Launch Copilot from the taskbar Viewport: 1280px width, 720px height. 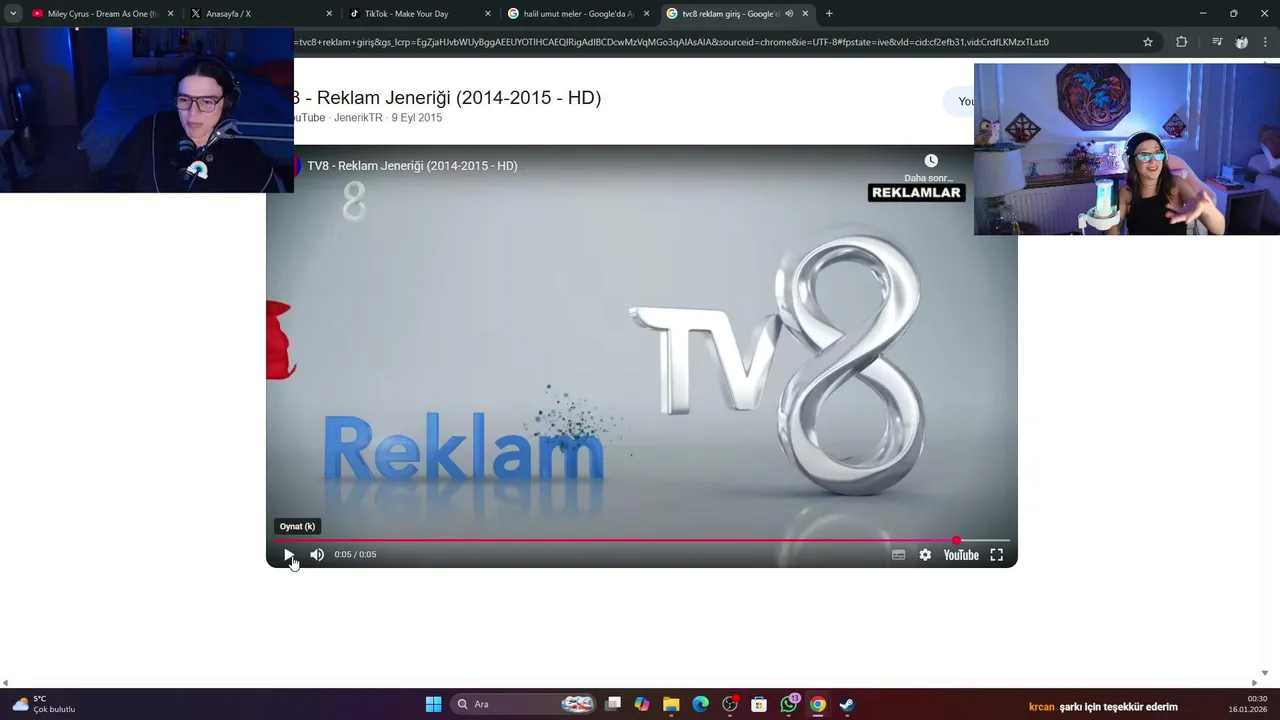point(642,704)
